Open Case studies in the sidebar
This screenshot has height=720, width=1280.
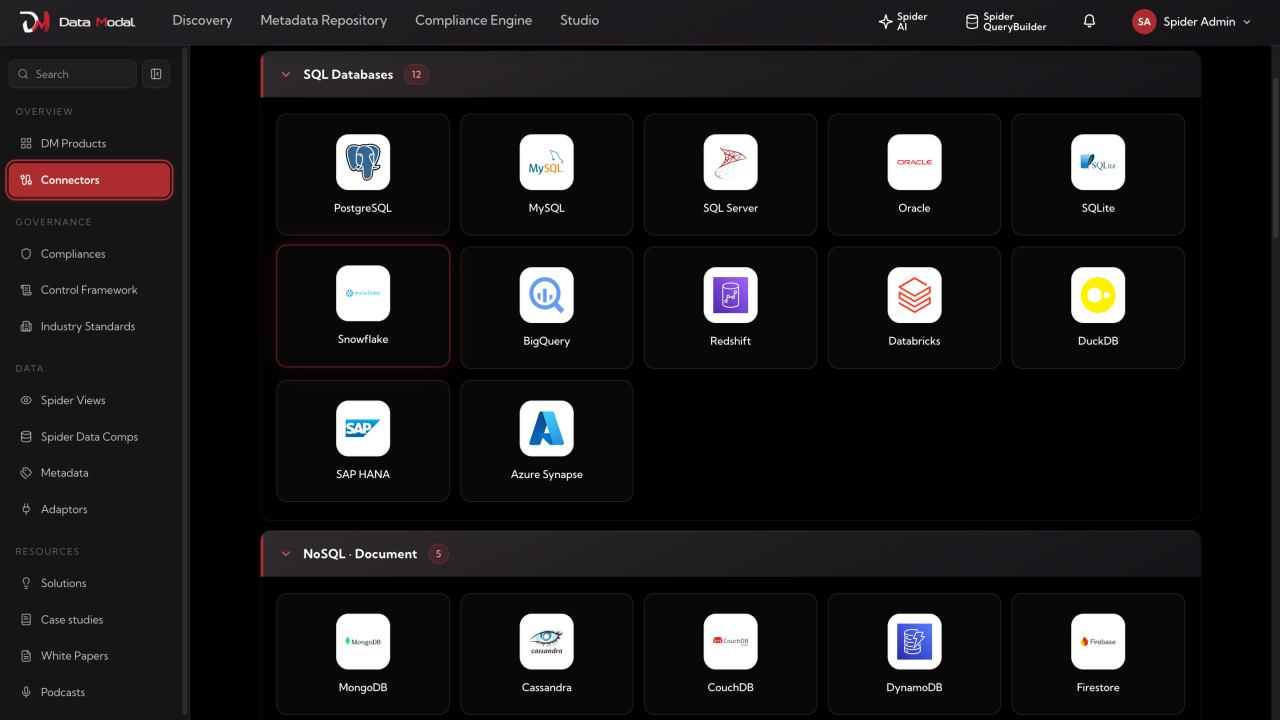90,620
